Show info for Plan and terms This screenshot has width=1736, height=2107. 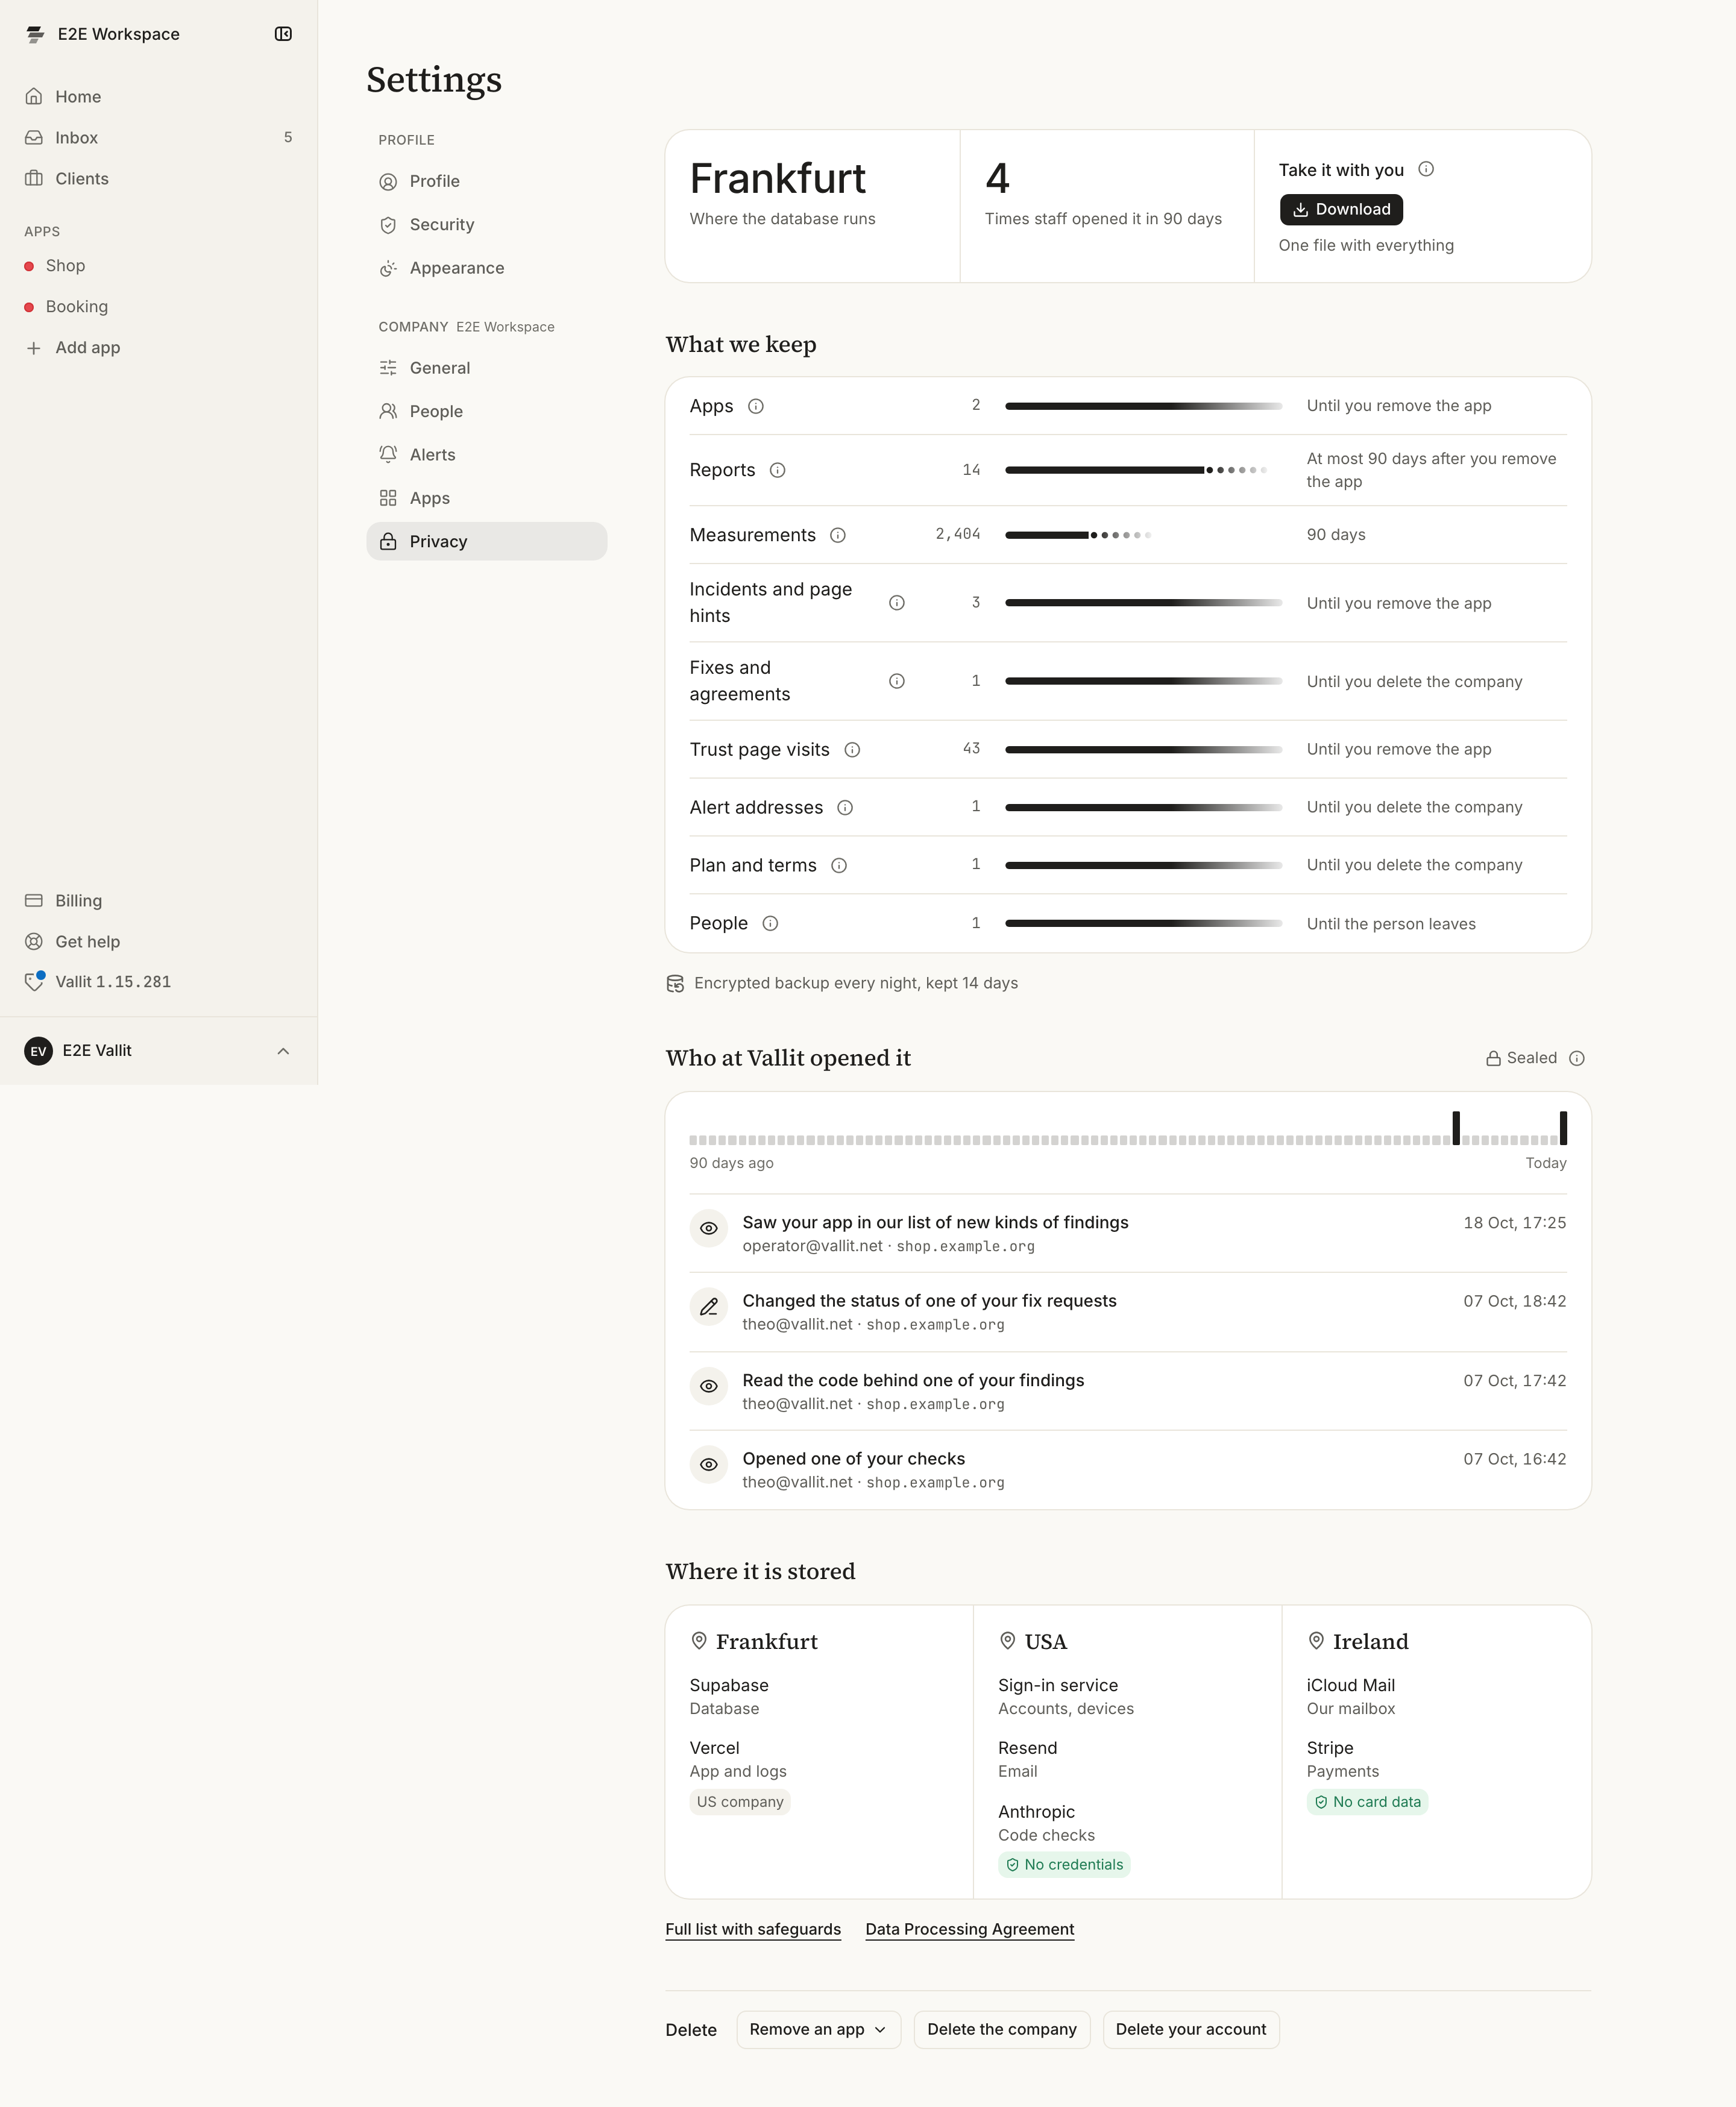click(839, 866)
